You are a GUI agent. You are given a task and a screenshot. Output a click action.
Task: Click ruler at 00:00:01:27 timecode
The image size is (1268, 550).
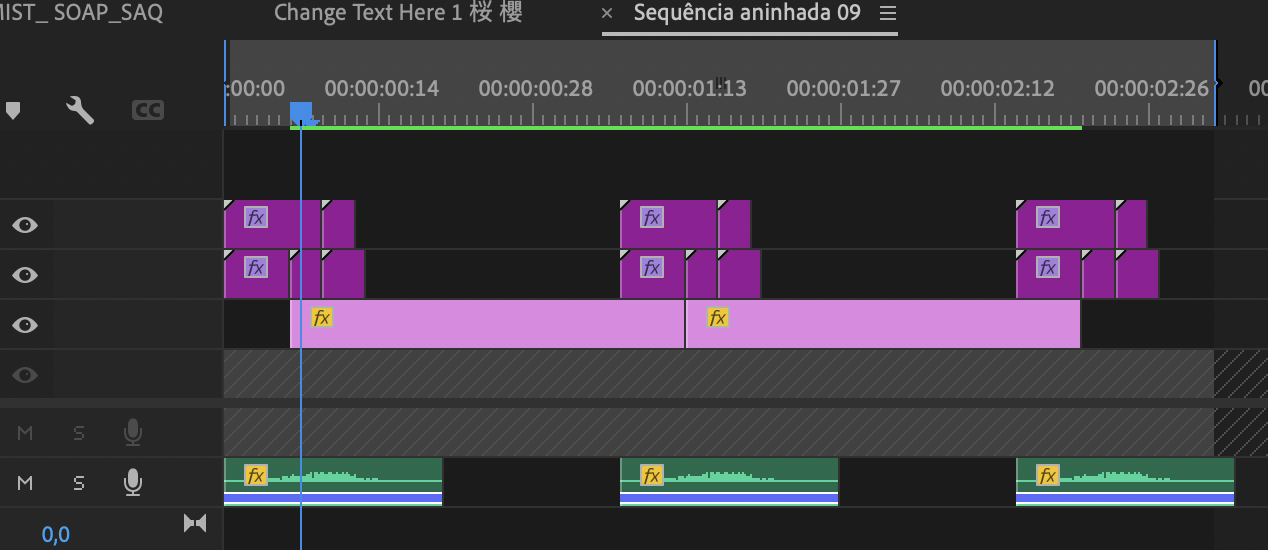pos(844,89)
